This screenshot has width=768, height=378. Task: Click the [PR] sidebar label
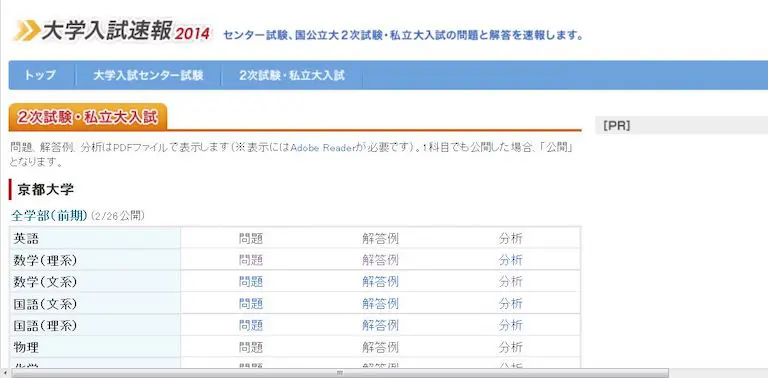click(x=617, y=126)
